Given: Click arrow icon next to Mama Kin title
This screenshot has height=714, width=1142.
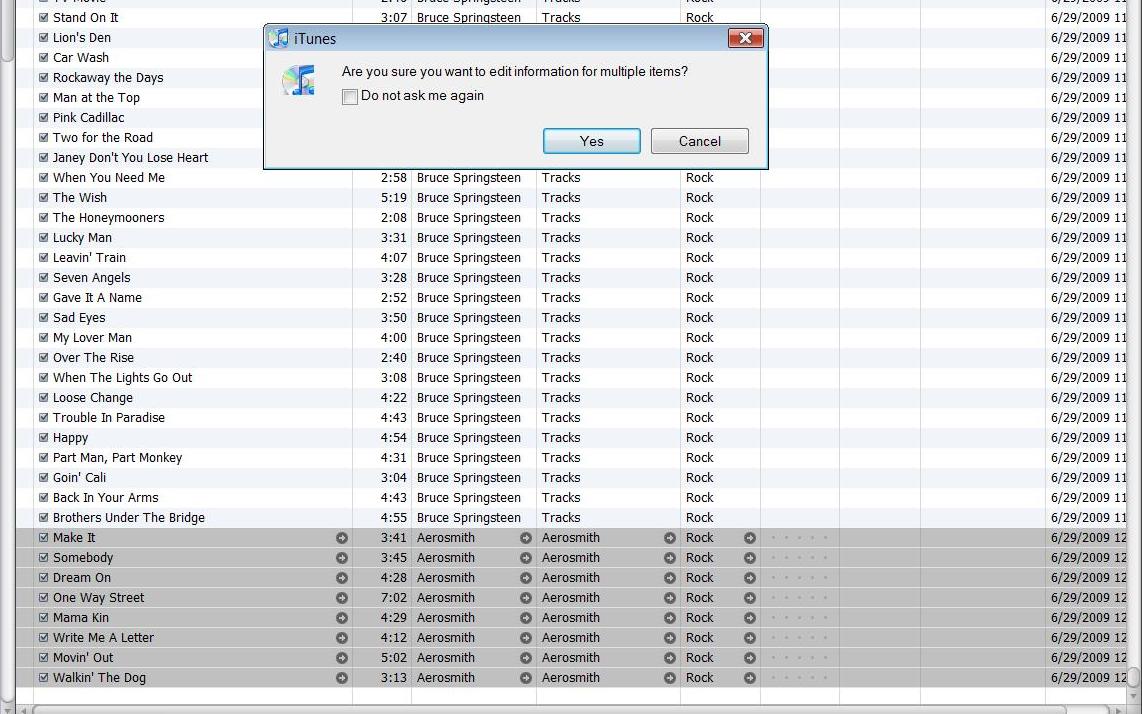Looking at the screenshot, I should (x=342, y=618).
